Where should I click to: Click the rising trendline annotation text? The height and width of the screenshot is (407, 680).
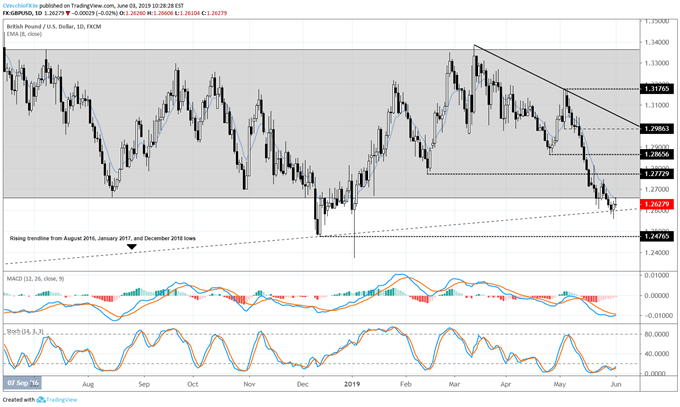103,238
